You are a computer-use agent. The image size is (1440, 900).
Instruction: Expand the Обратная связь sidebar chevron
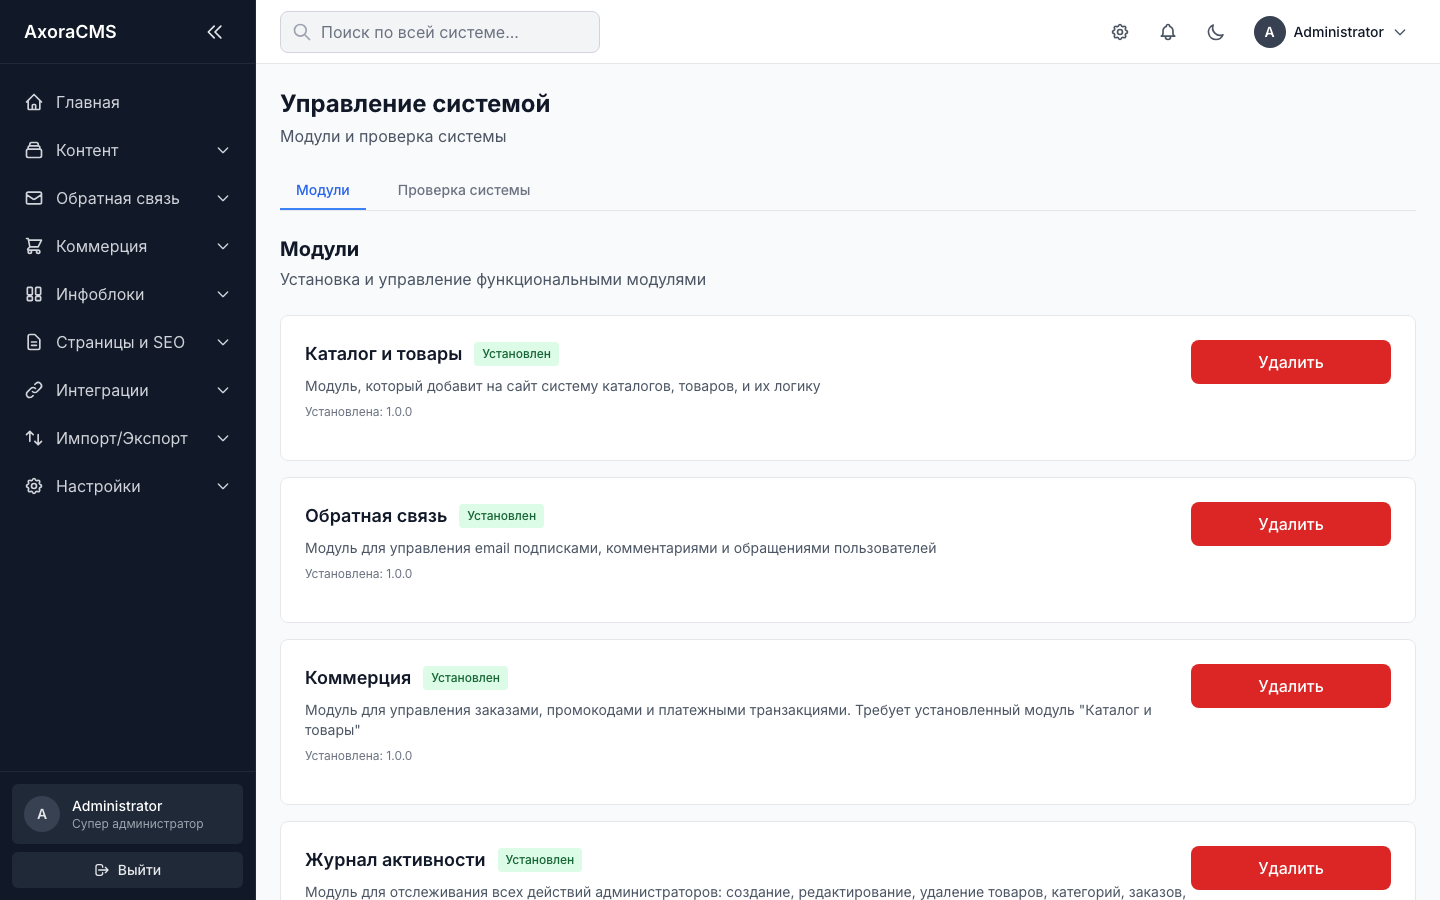click(223, 198)
